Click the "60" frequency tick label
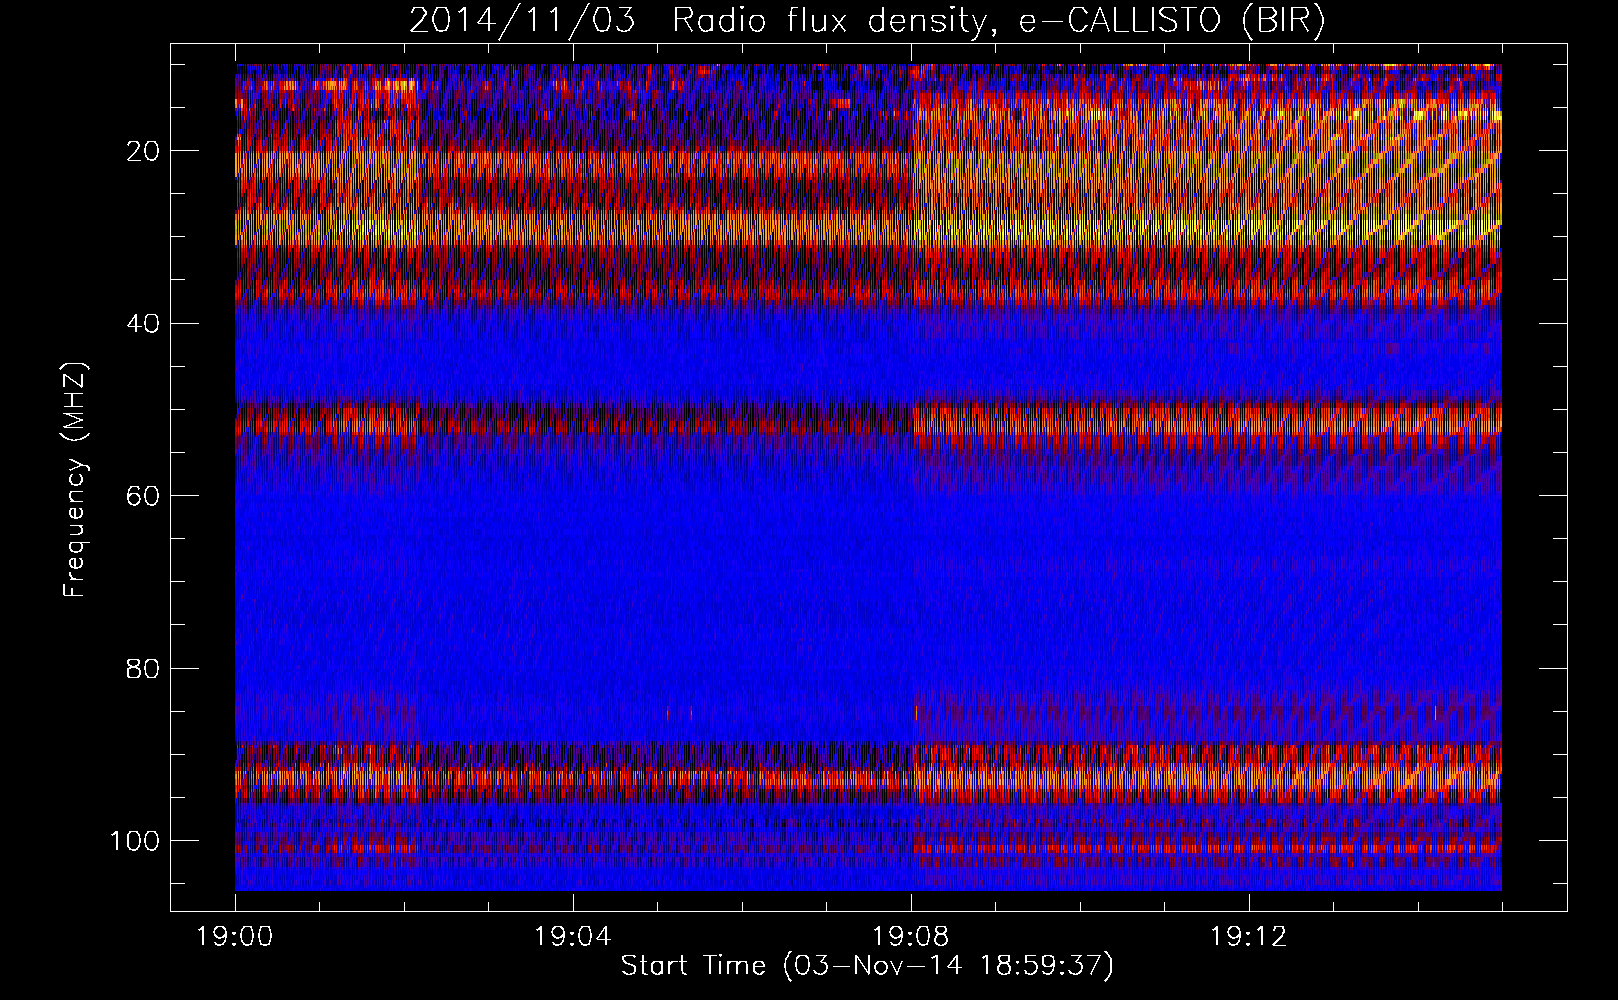 (x=144, y=496)
